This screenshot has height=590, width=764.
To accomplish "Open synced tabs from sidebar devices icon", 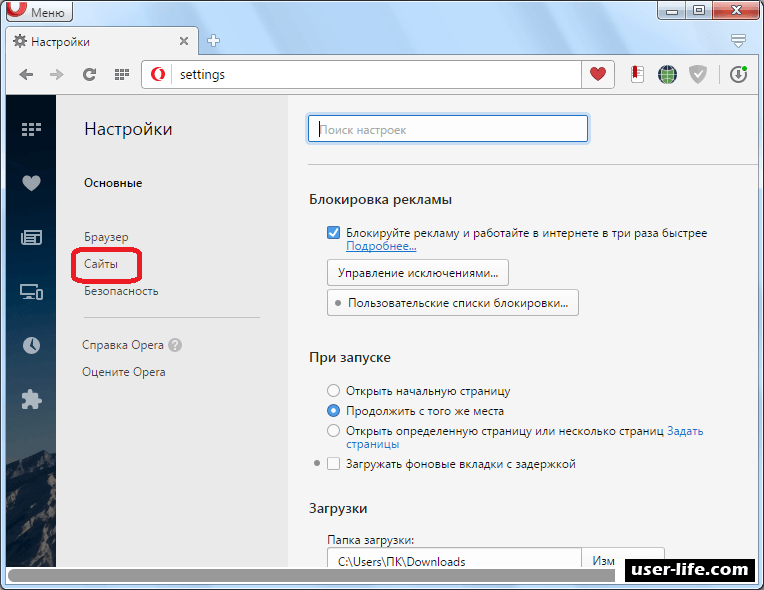I will coord(31,292).
